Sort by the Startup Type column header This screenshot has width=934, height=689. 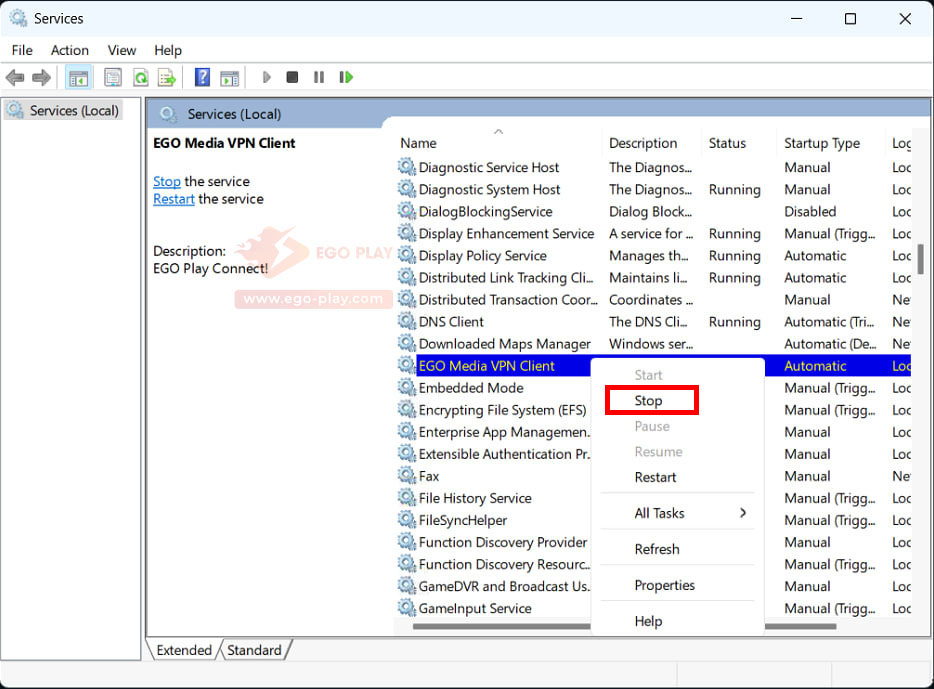tap(822, 144)
